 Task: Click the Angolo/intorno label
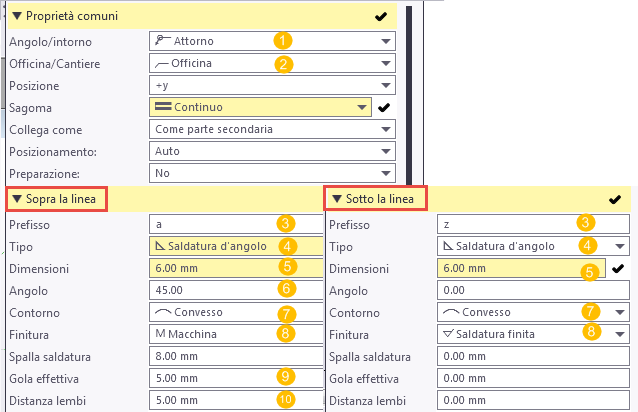[x=50, y=42]
